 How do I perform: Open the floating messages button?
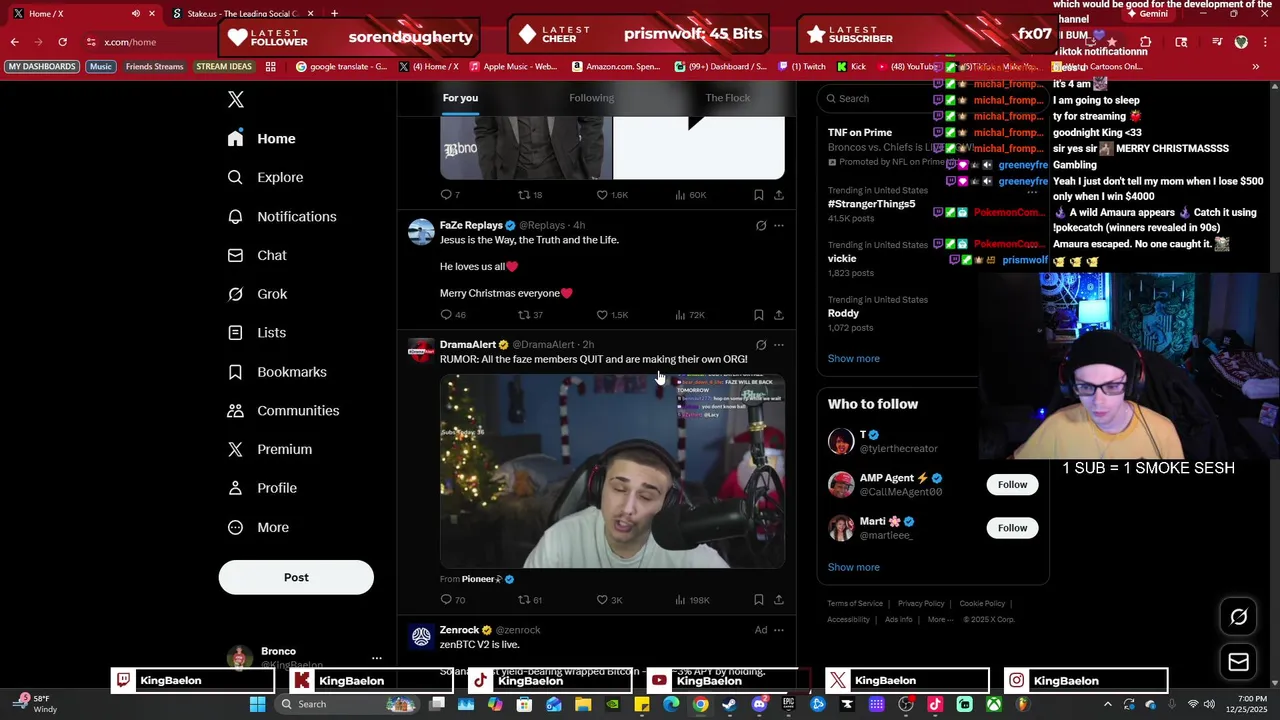[x=1238, y=662]
